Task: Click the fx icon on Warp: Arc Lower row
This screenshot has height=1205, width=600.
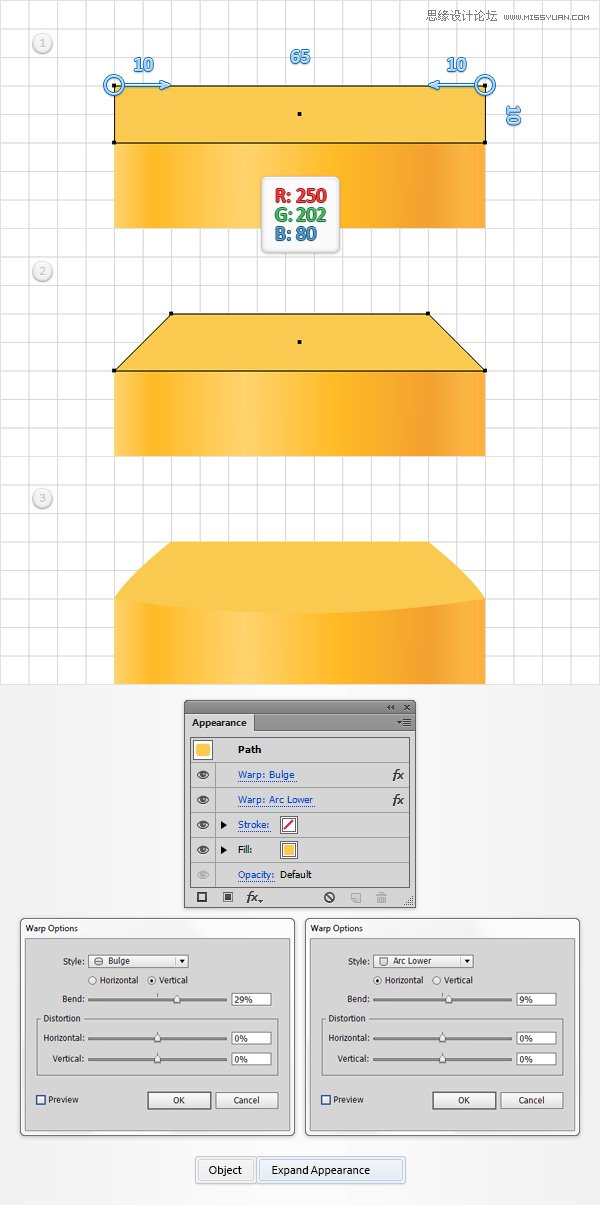Action: tap(398, 800)
